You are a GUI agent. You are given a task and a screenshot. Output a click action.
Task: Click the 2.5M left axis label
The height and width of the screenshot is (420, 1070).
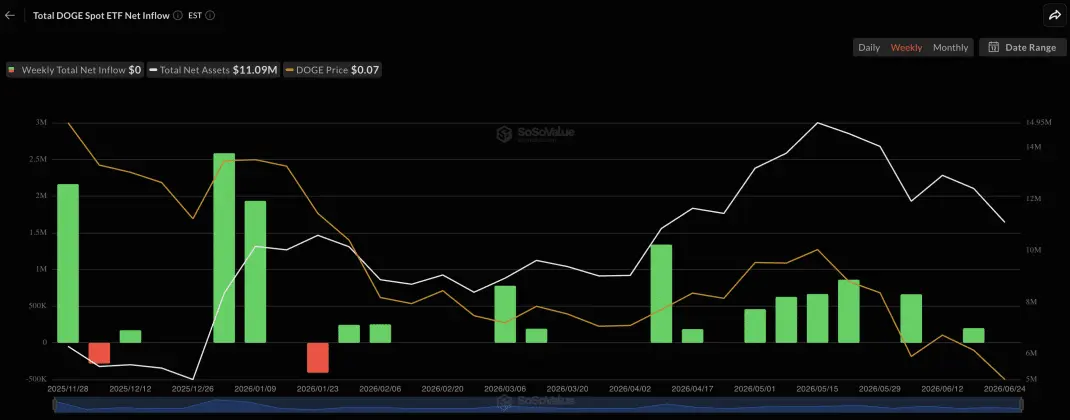coord(38,159)
